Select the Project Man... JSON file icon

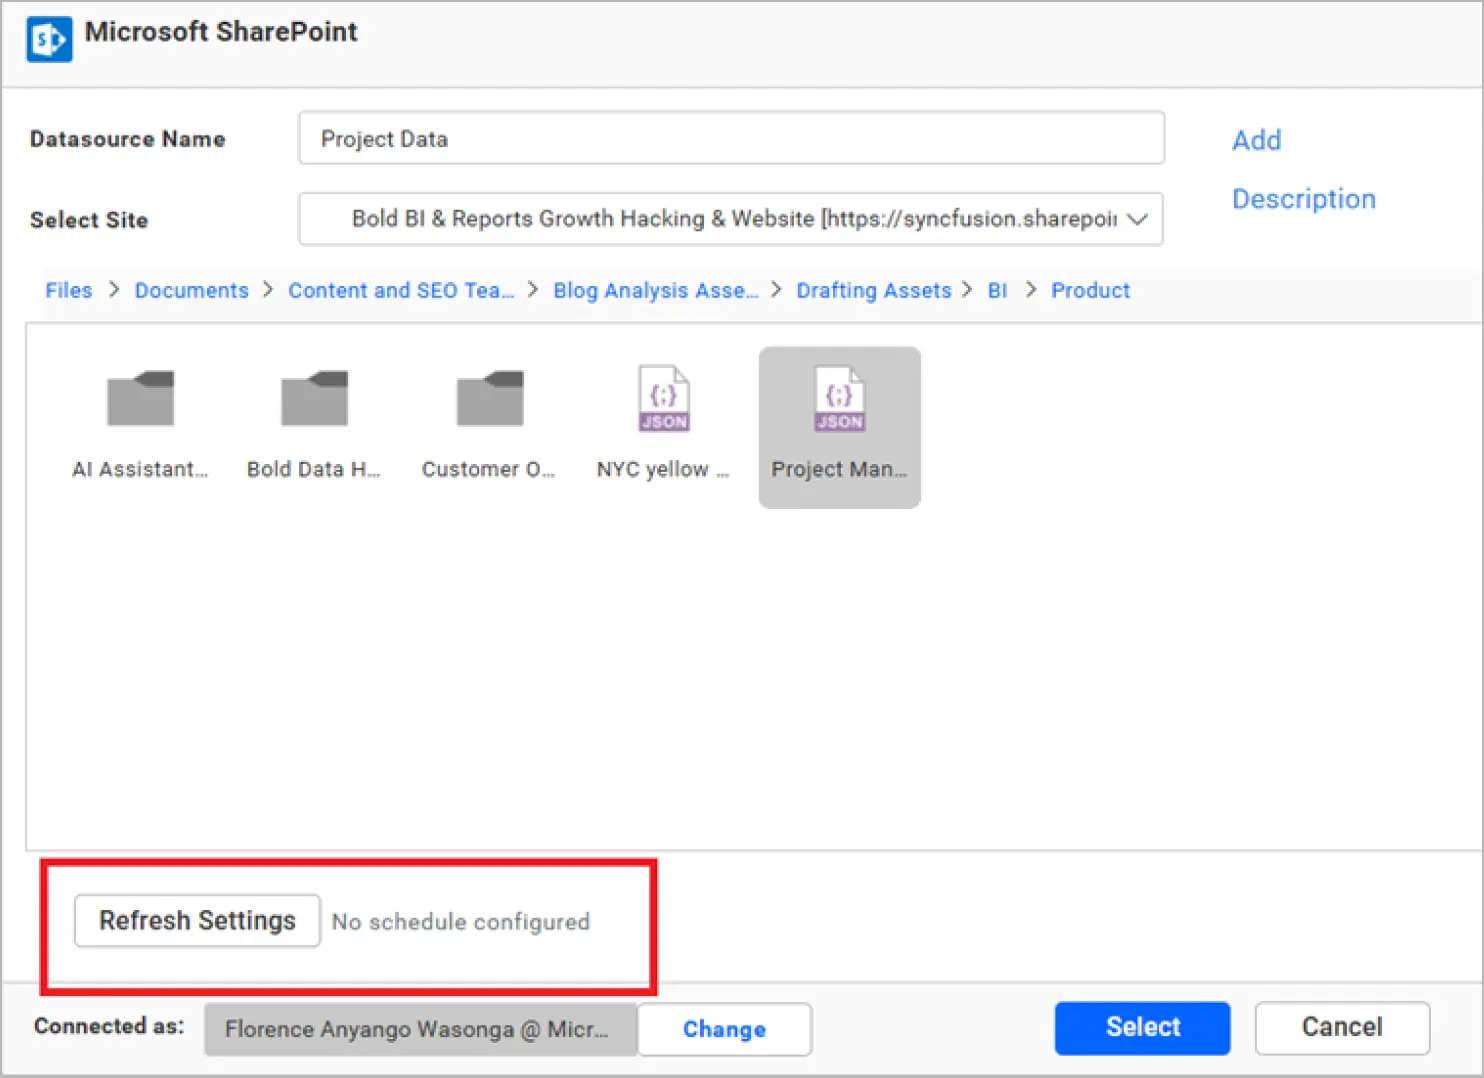pyautogui.click(x=840, y=398)
